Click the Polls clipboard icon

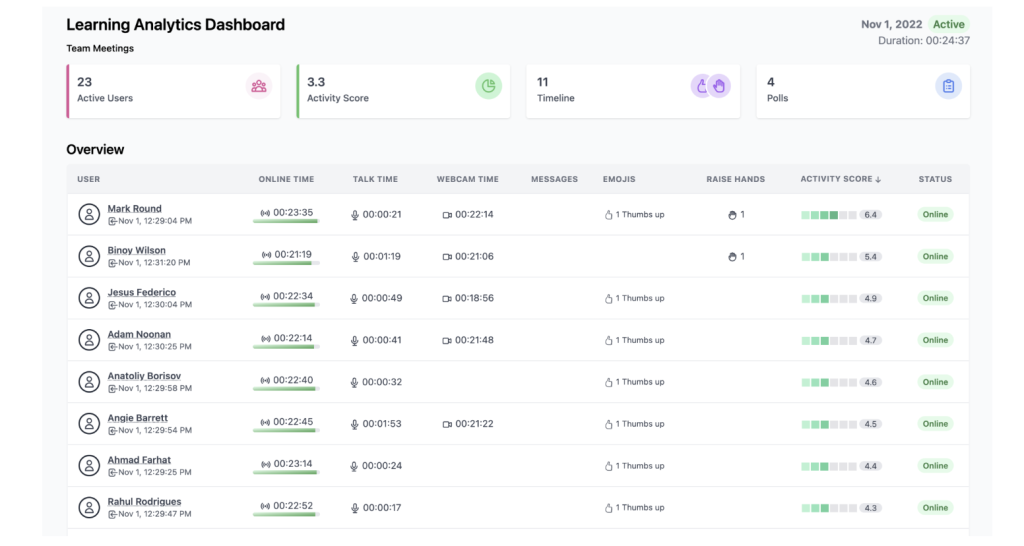[x=948, y=86]
